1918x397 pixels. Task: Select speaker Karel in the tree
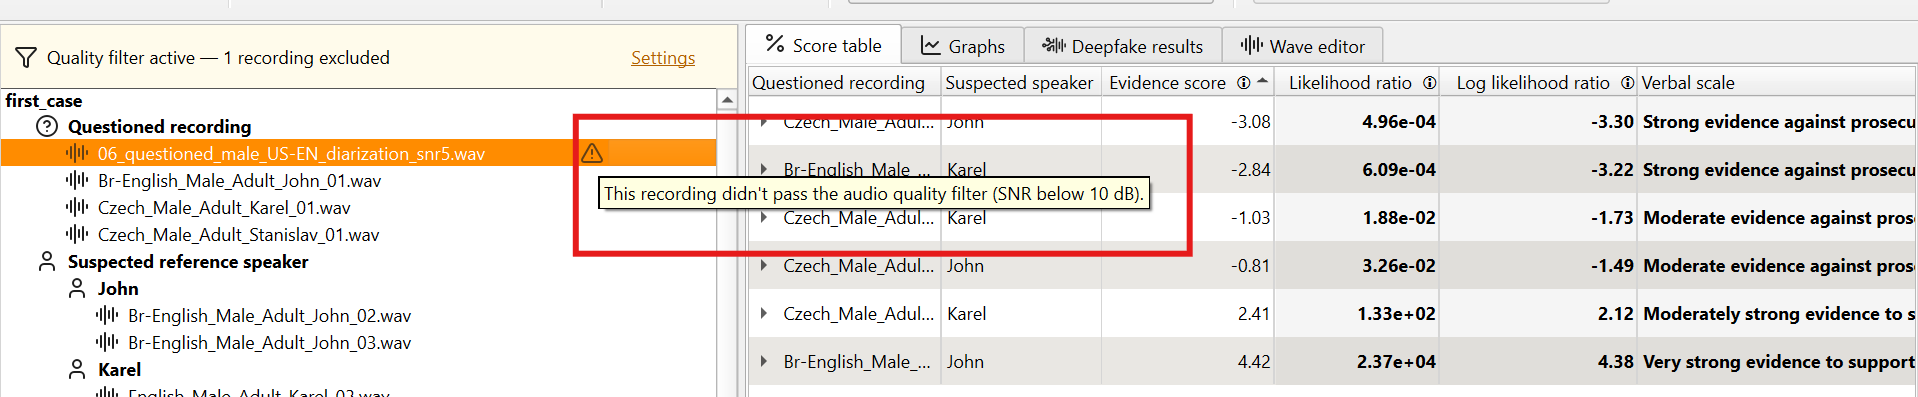(x=120, y=369)
